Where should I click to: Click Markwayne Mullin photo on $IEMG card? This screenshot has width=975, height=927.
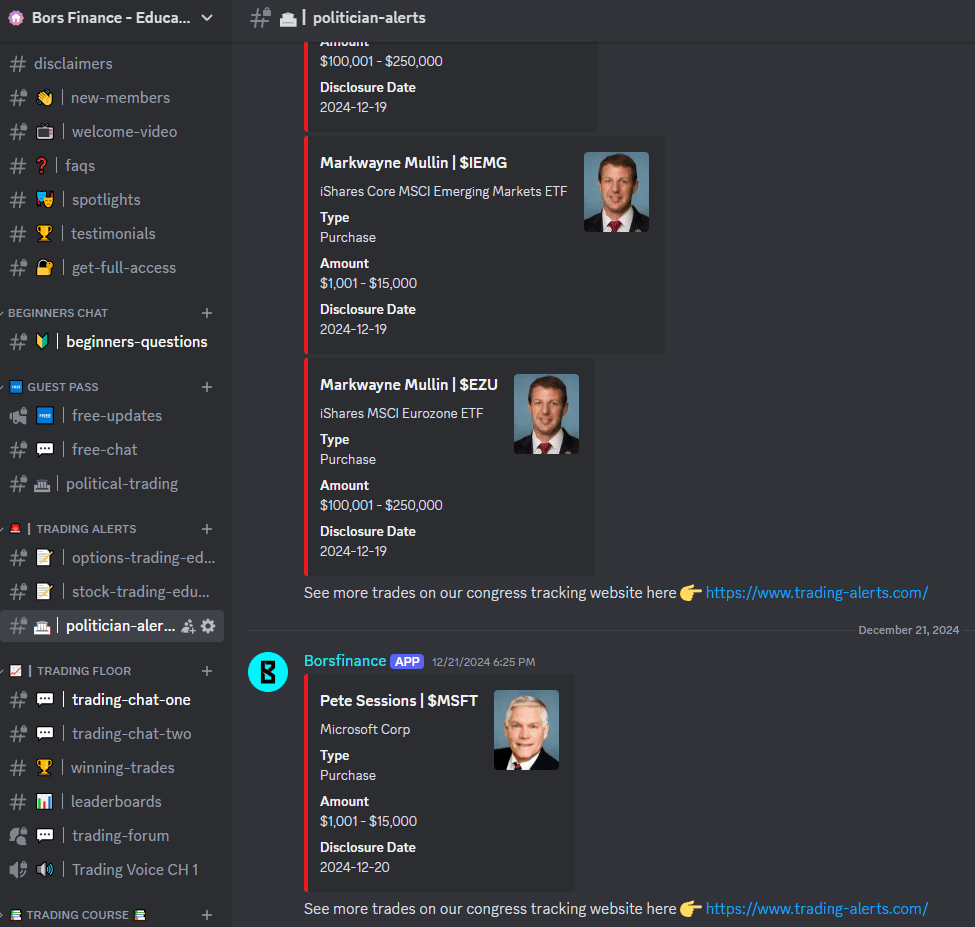point(616,192)
